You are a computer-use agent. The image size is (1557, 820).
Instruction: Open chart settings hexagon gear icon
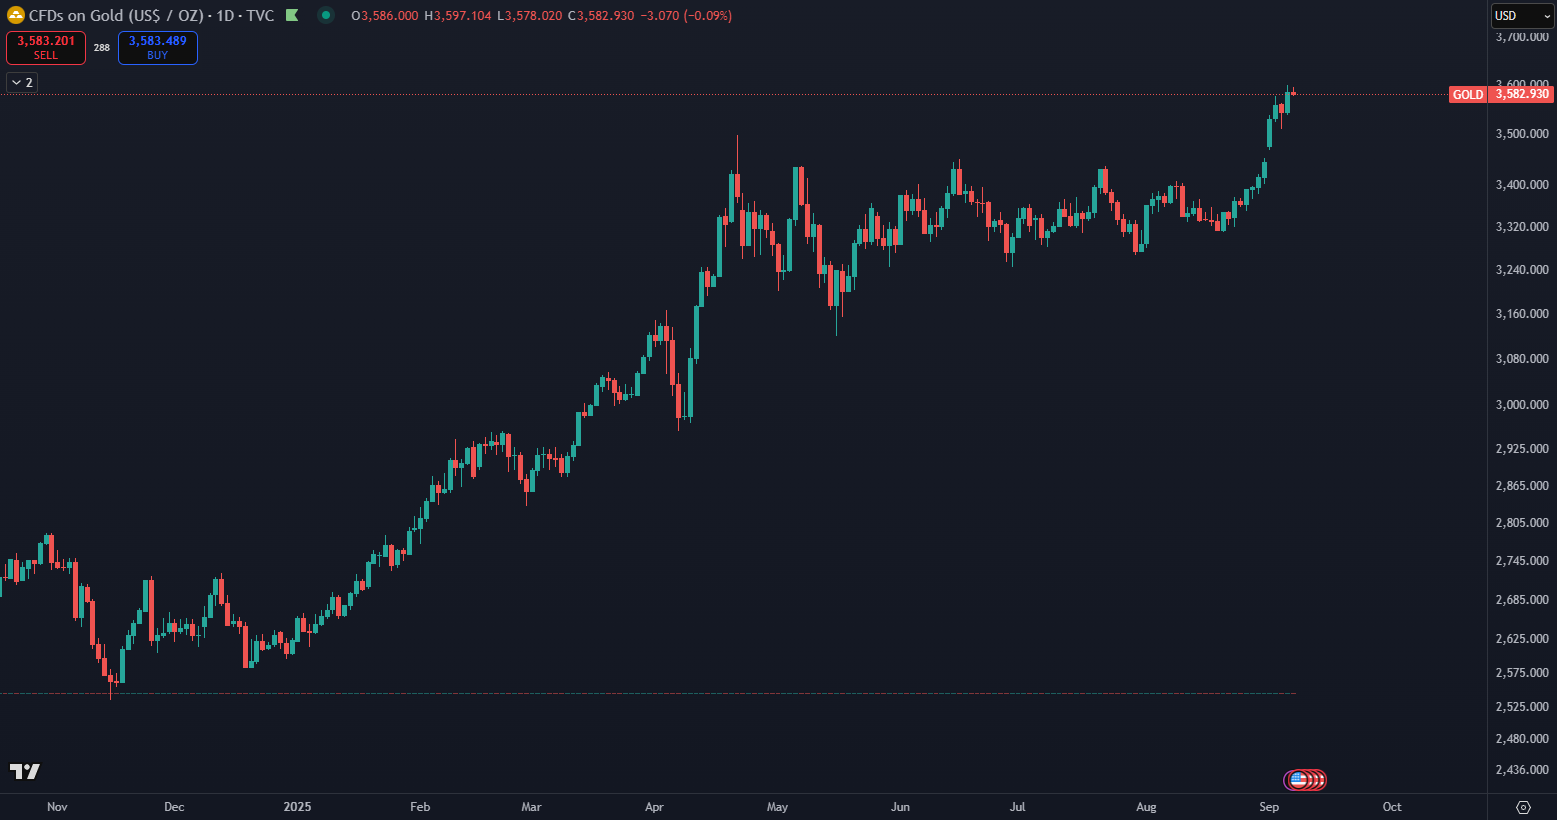point(1523,807)
